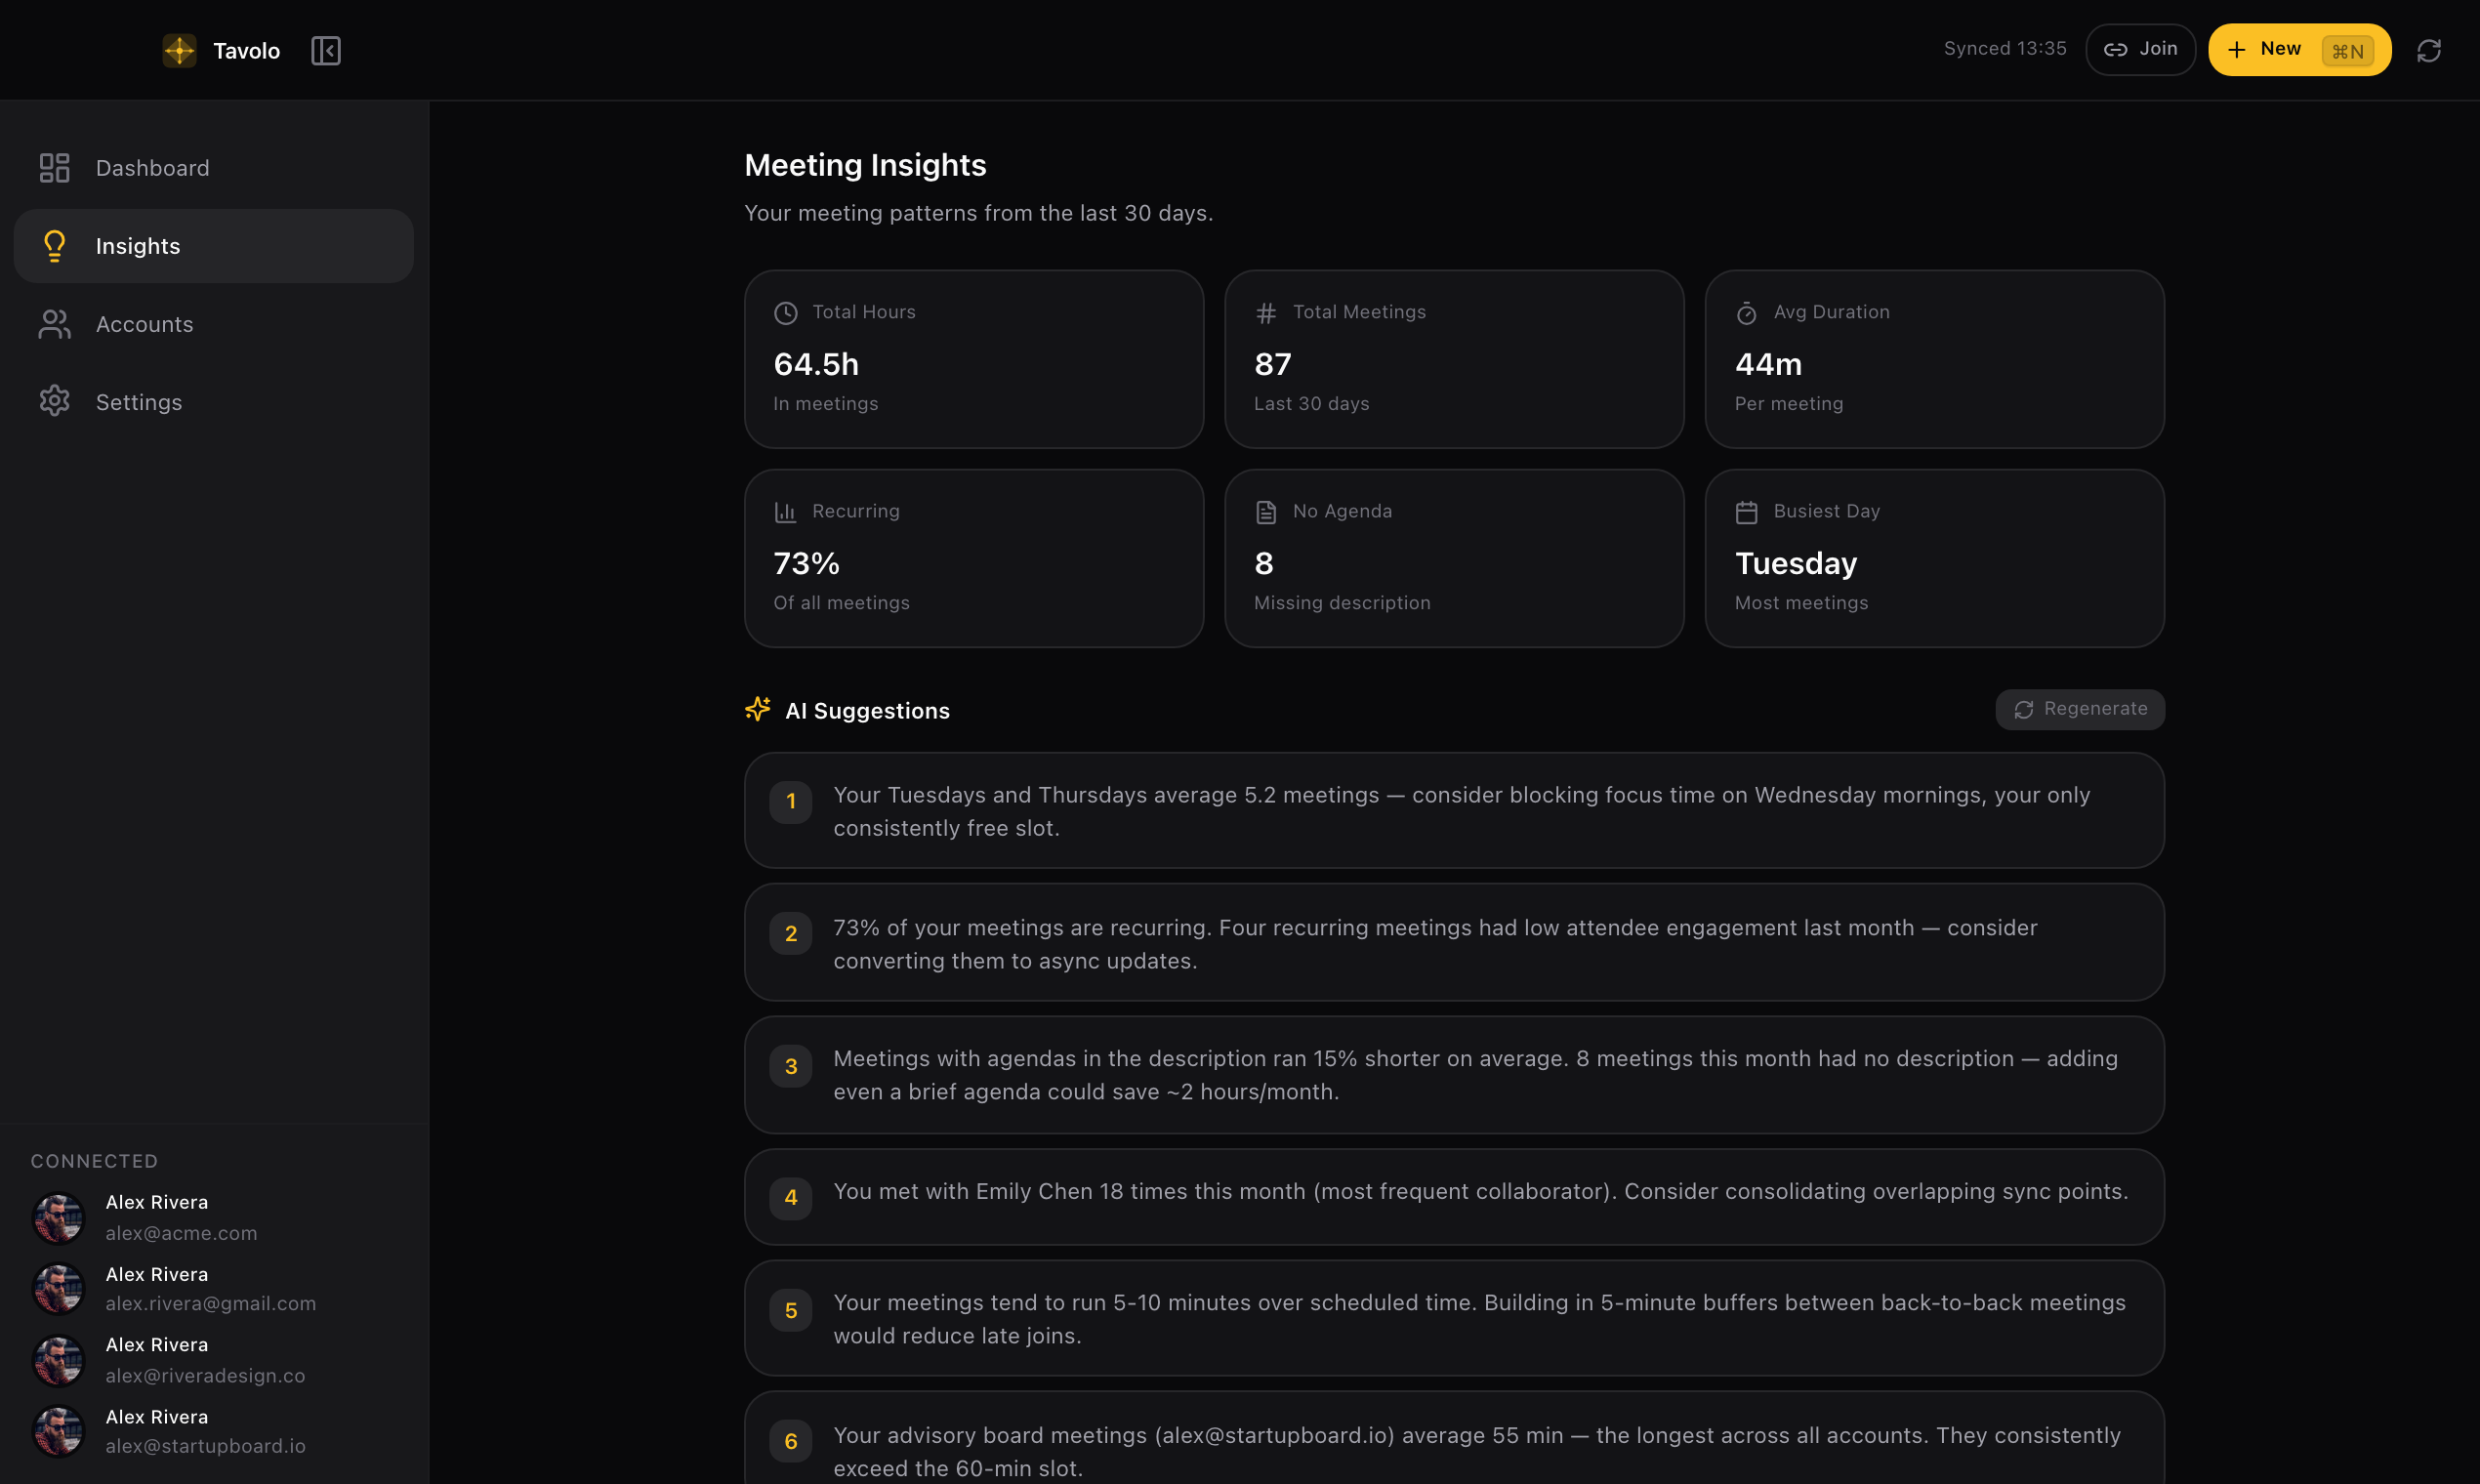Click the hash icon on Total Meetings card
Screen dimensions: 2480x1484
coord(1266,312)
